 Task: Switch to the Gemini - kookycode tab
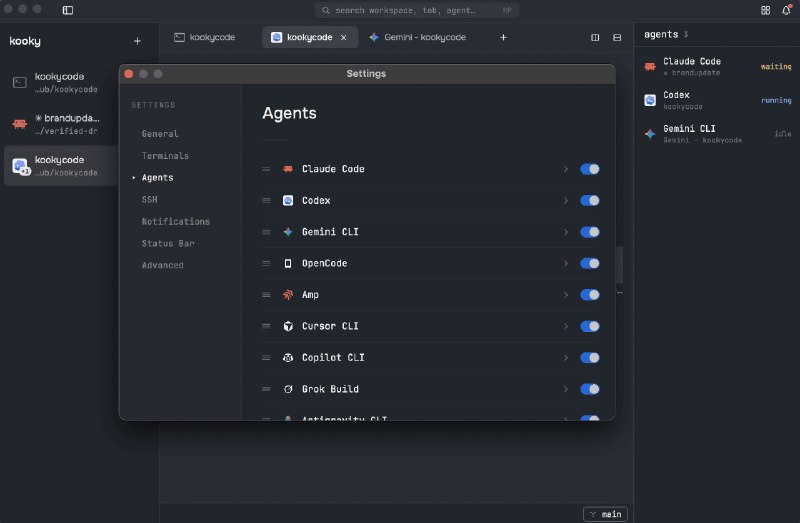coord(418,37)
